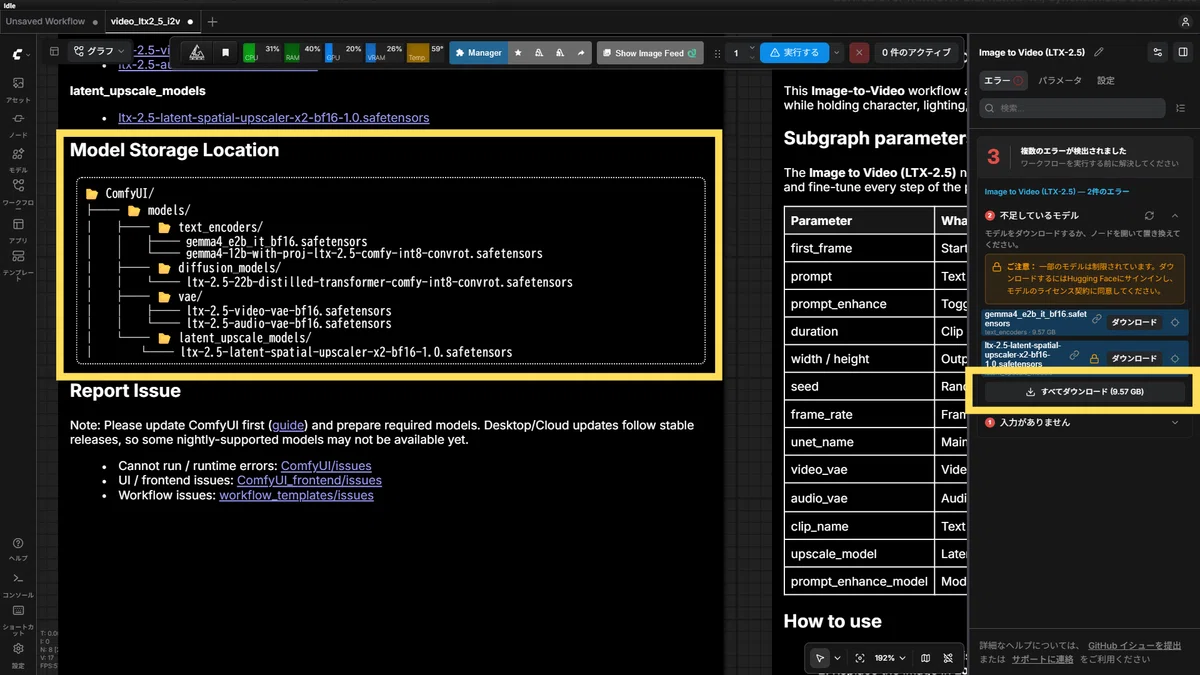Image resolution: width=1200 pixels, height=675 pixels.
Task: Toggle the right side panel layout icon
Action: pyautogui.click(x=1183, y=52)
